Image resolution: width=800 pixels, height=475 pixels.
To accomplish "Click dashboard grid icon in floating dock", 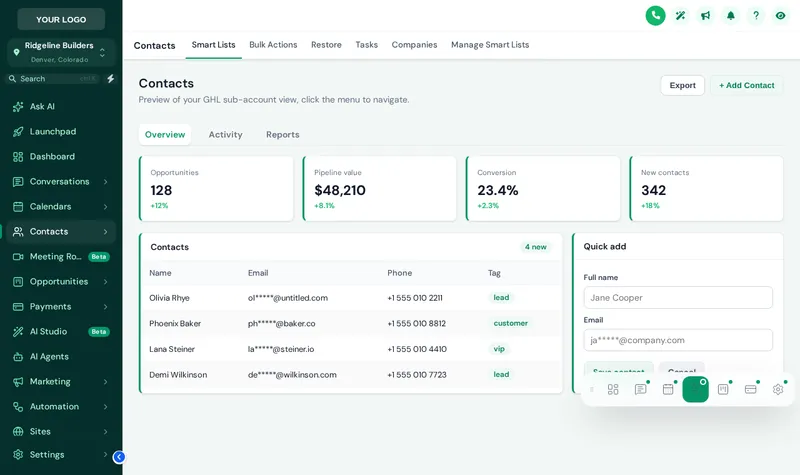I will point(613,389).
